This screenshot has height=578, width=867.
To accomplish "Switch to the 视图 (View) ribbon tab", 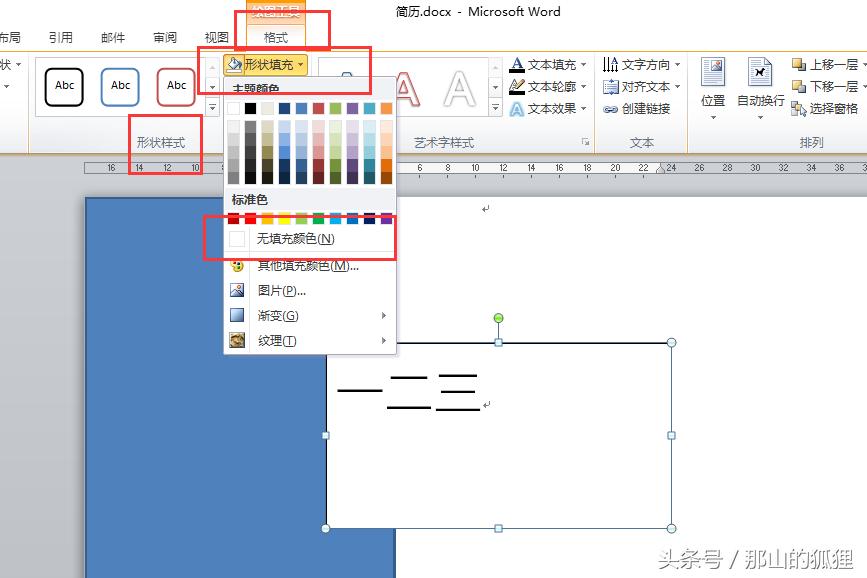I will 216,36.
